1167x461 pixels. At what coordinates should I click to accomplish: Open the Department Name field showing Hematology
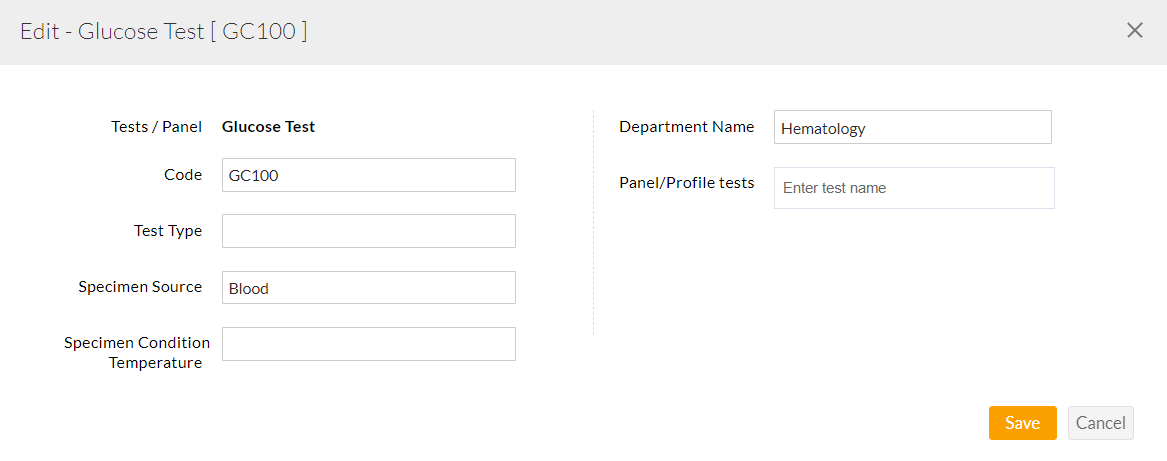(912, 128)
